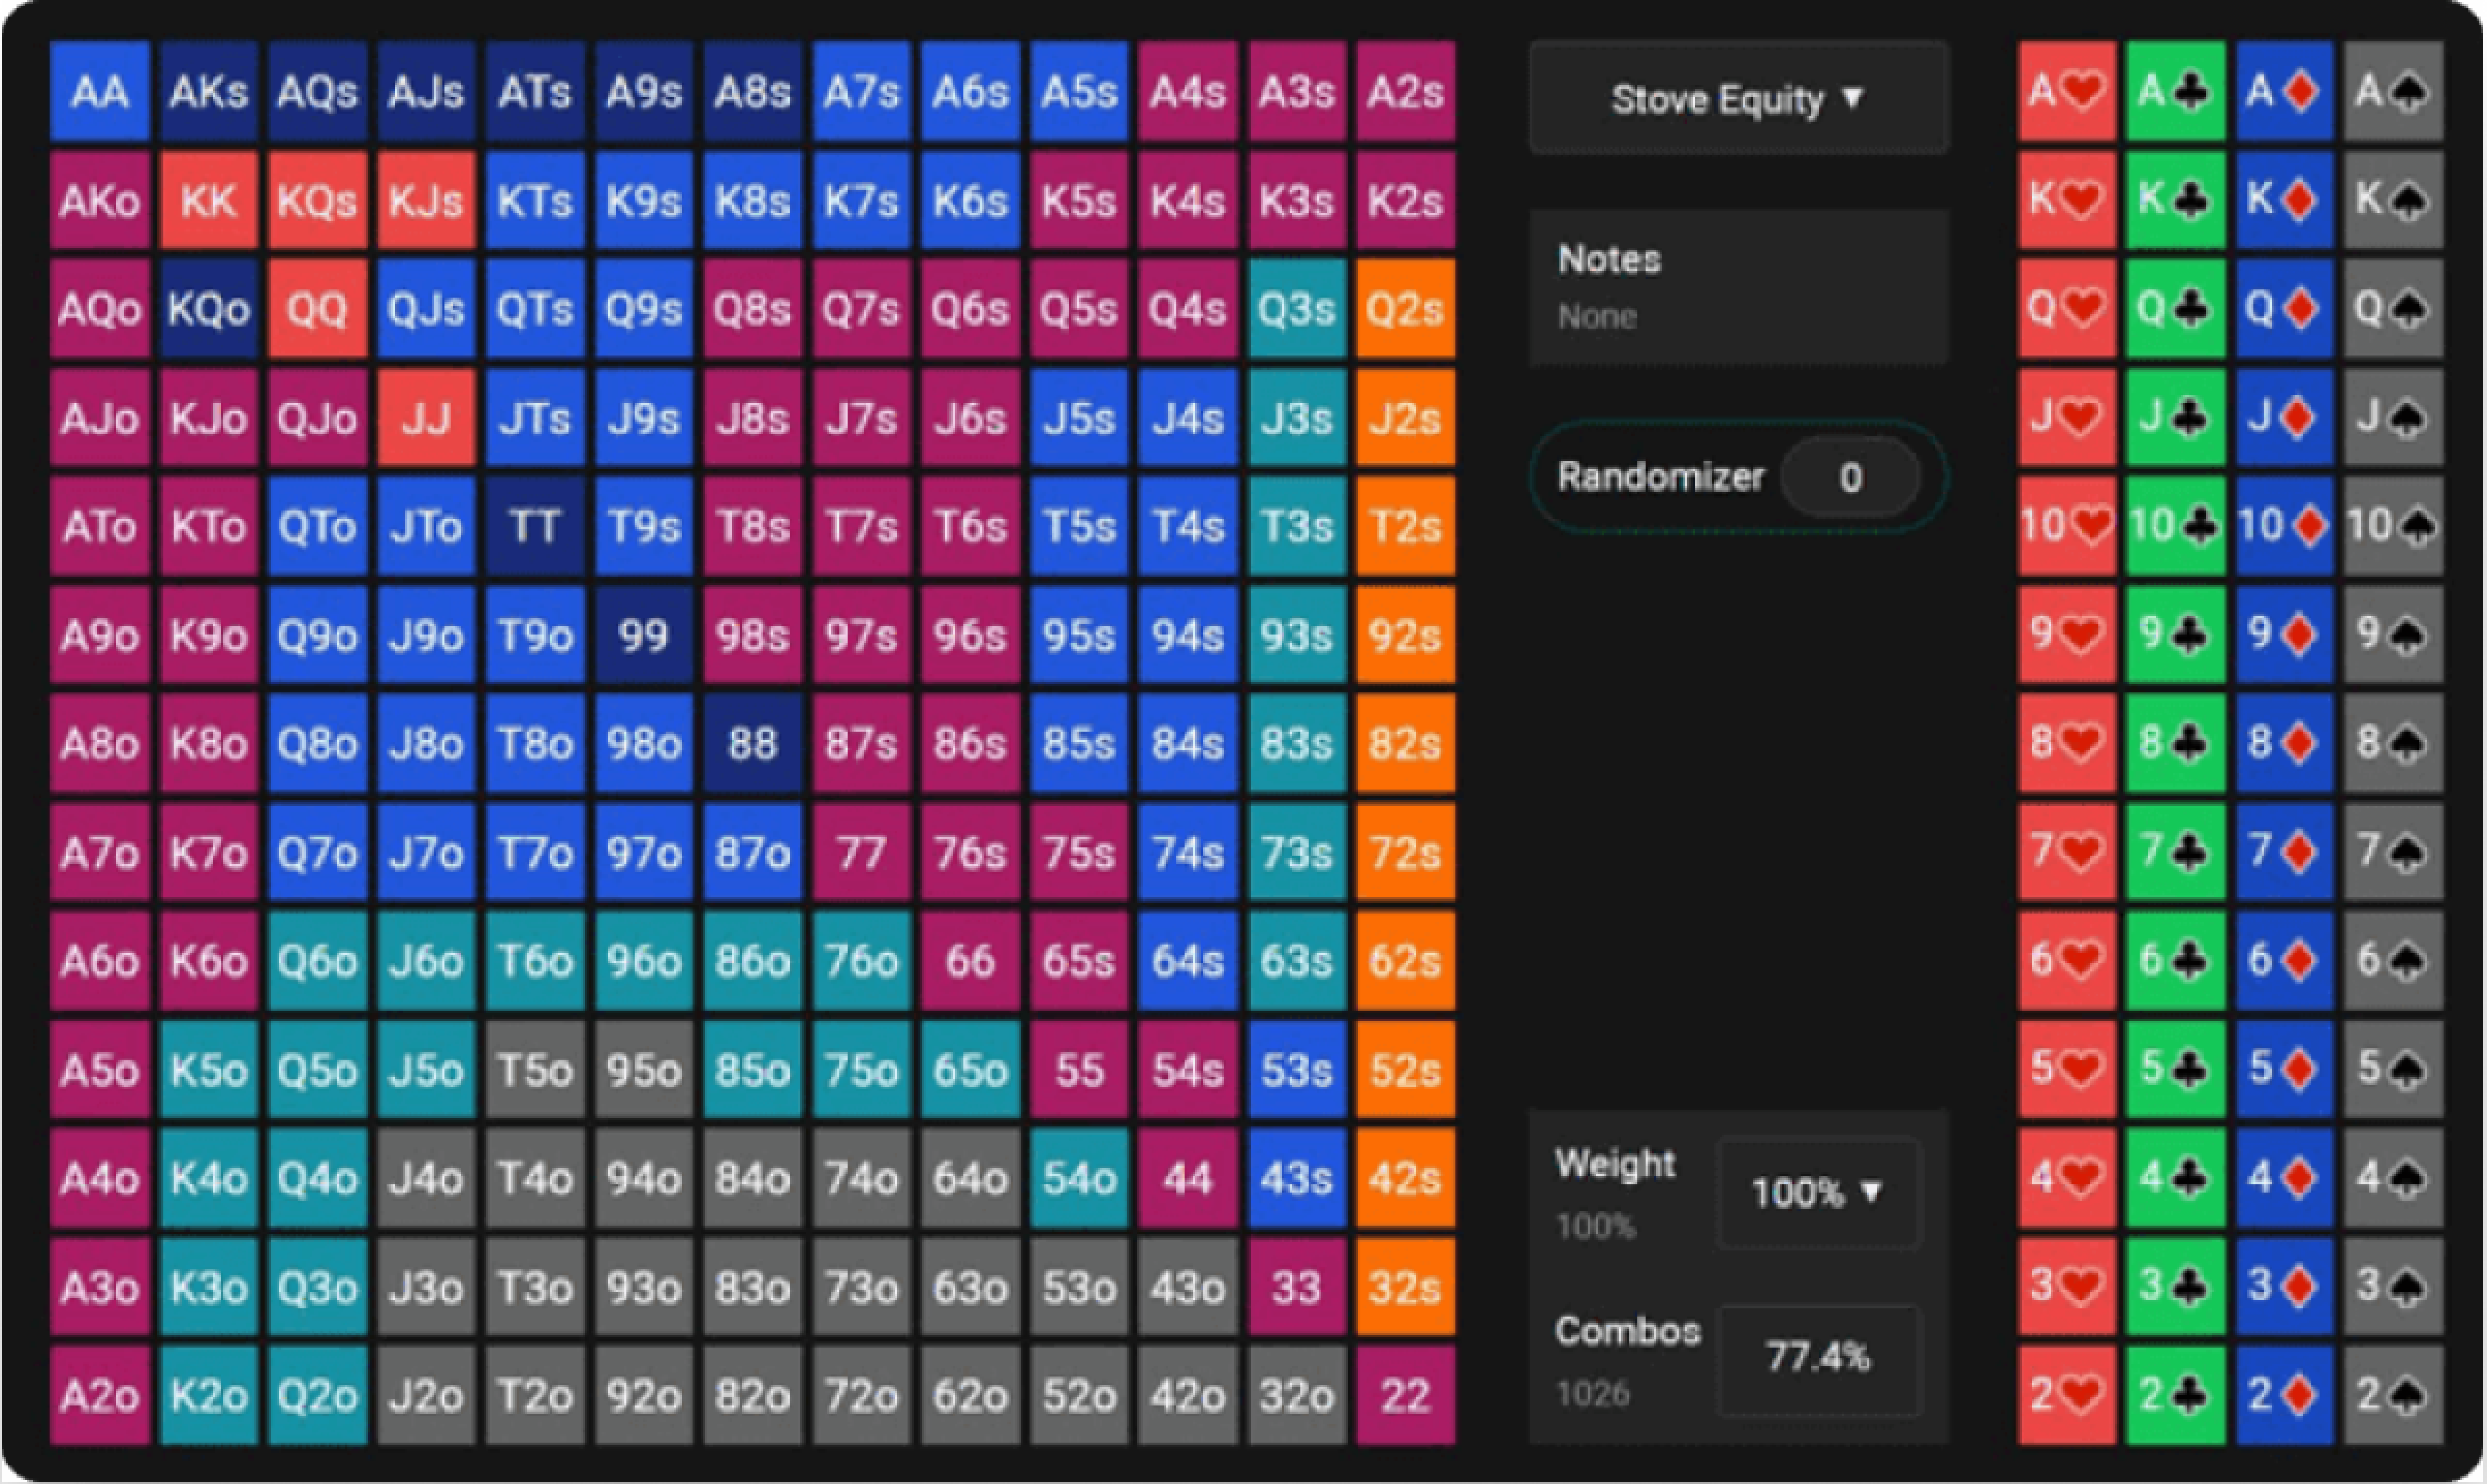This screenshot has width=2487, height=1484.
Task: Click the 99 pocket pair cell
Action: [x=645, y=635]
